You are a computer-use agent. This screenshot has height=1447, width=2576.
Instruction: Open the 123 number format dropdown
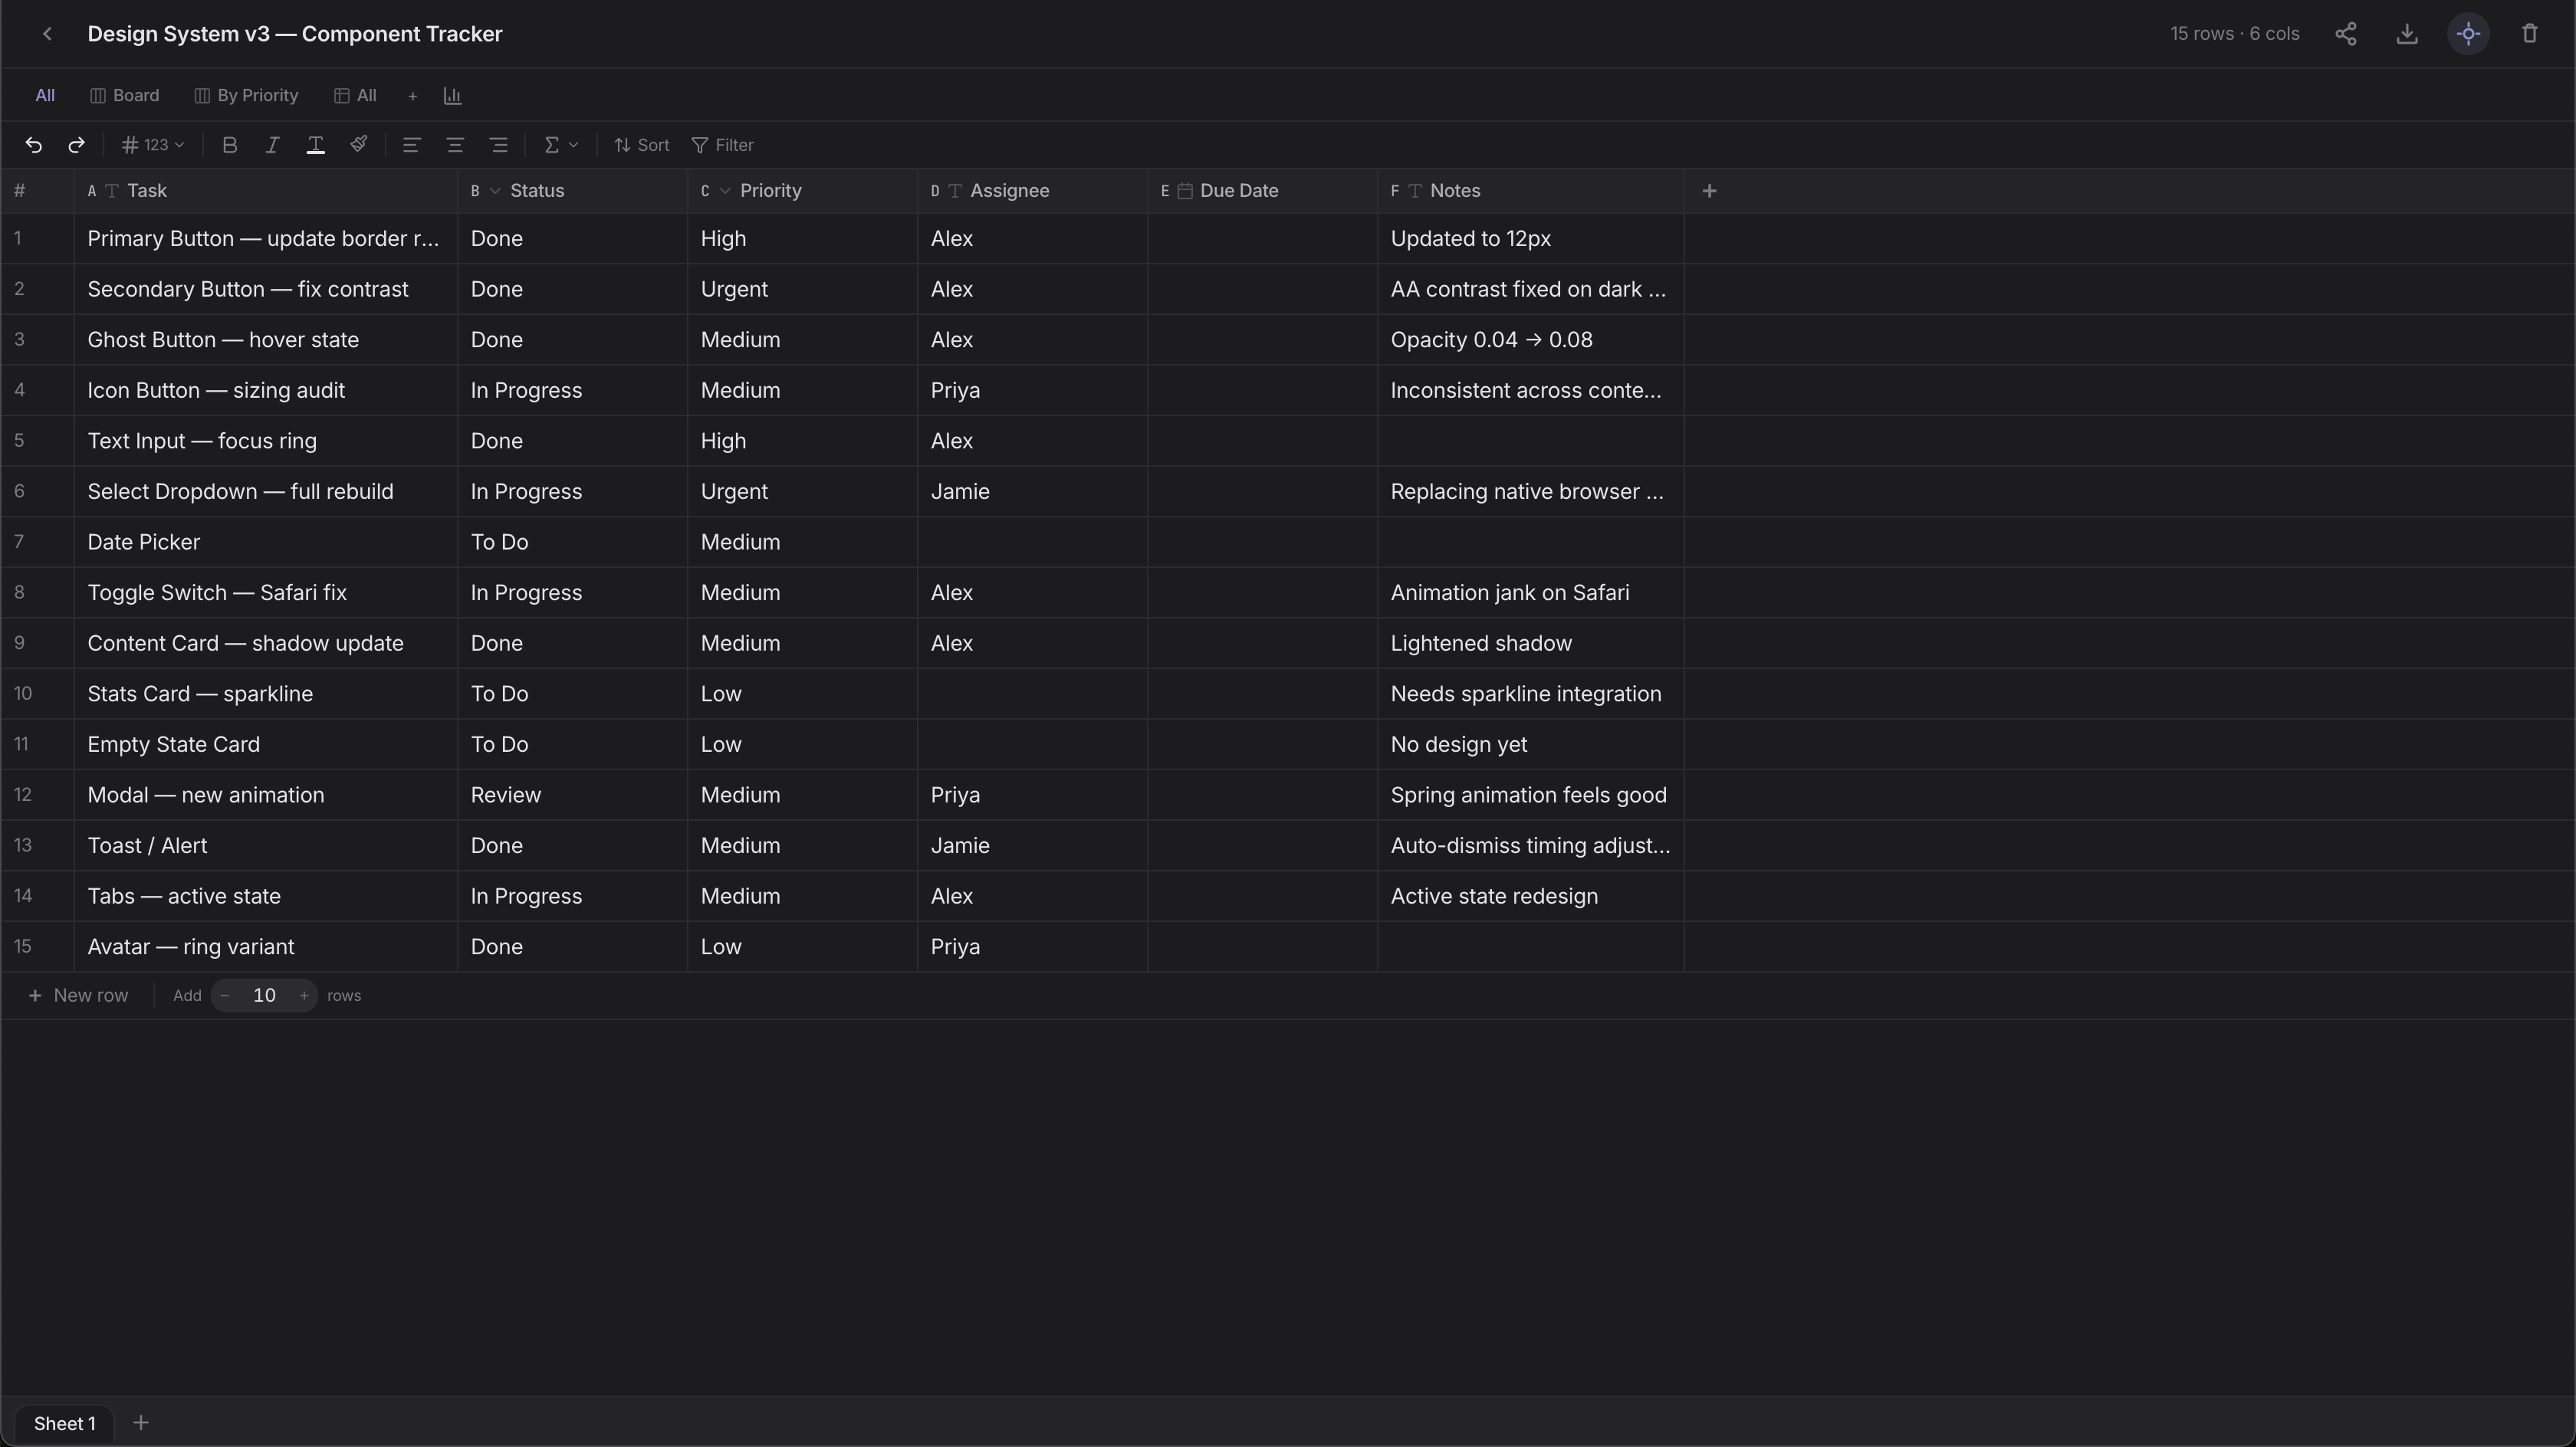click(152, 145)
